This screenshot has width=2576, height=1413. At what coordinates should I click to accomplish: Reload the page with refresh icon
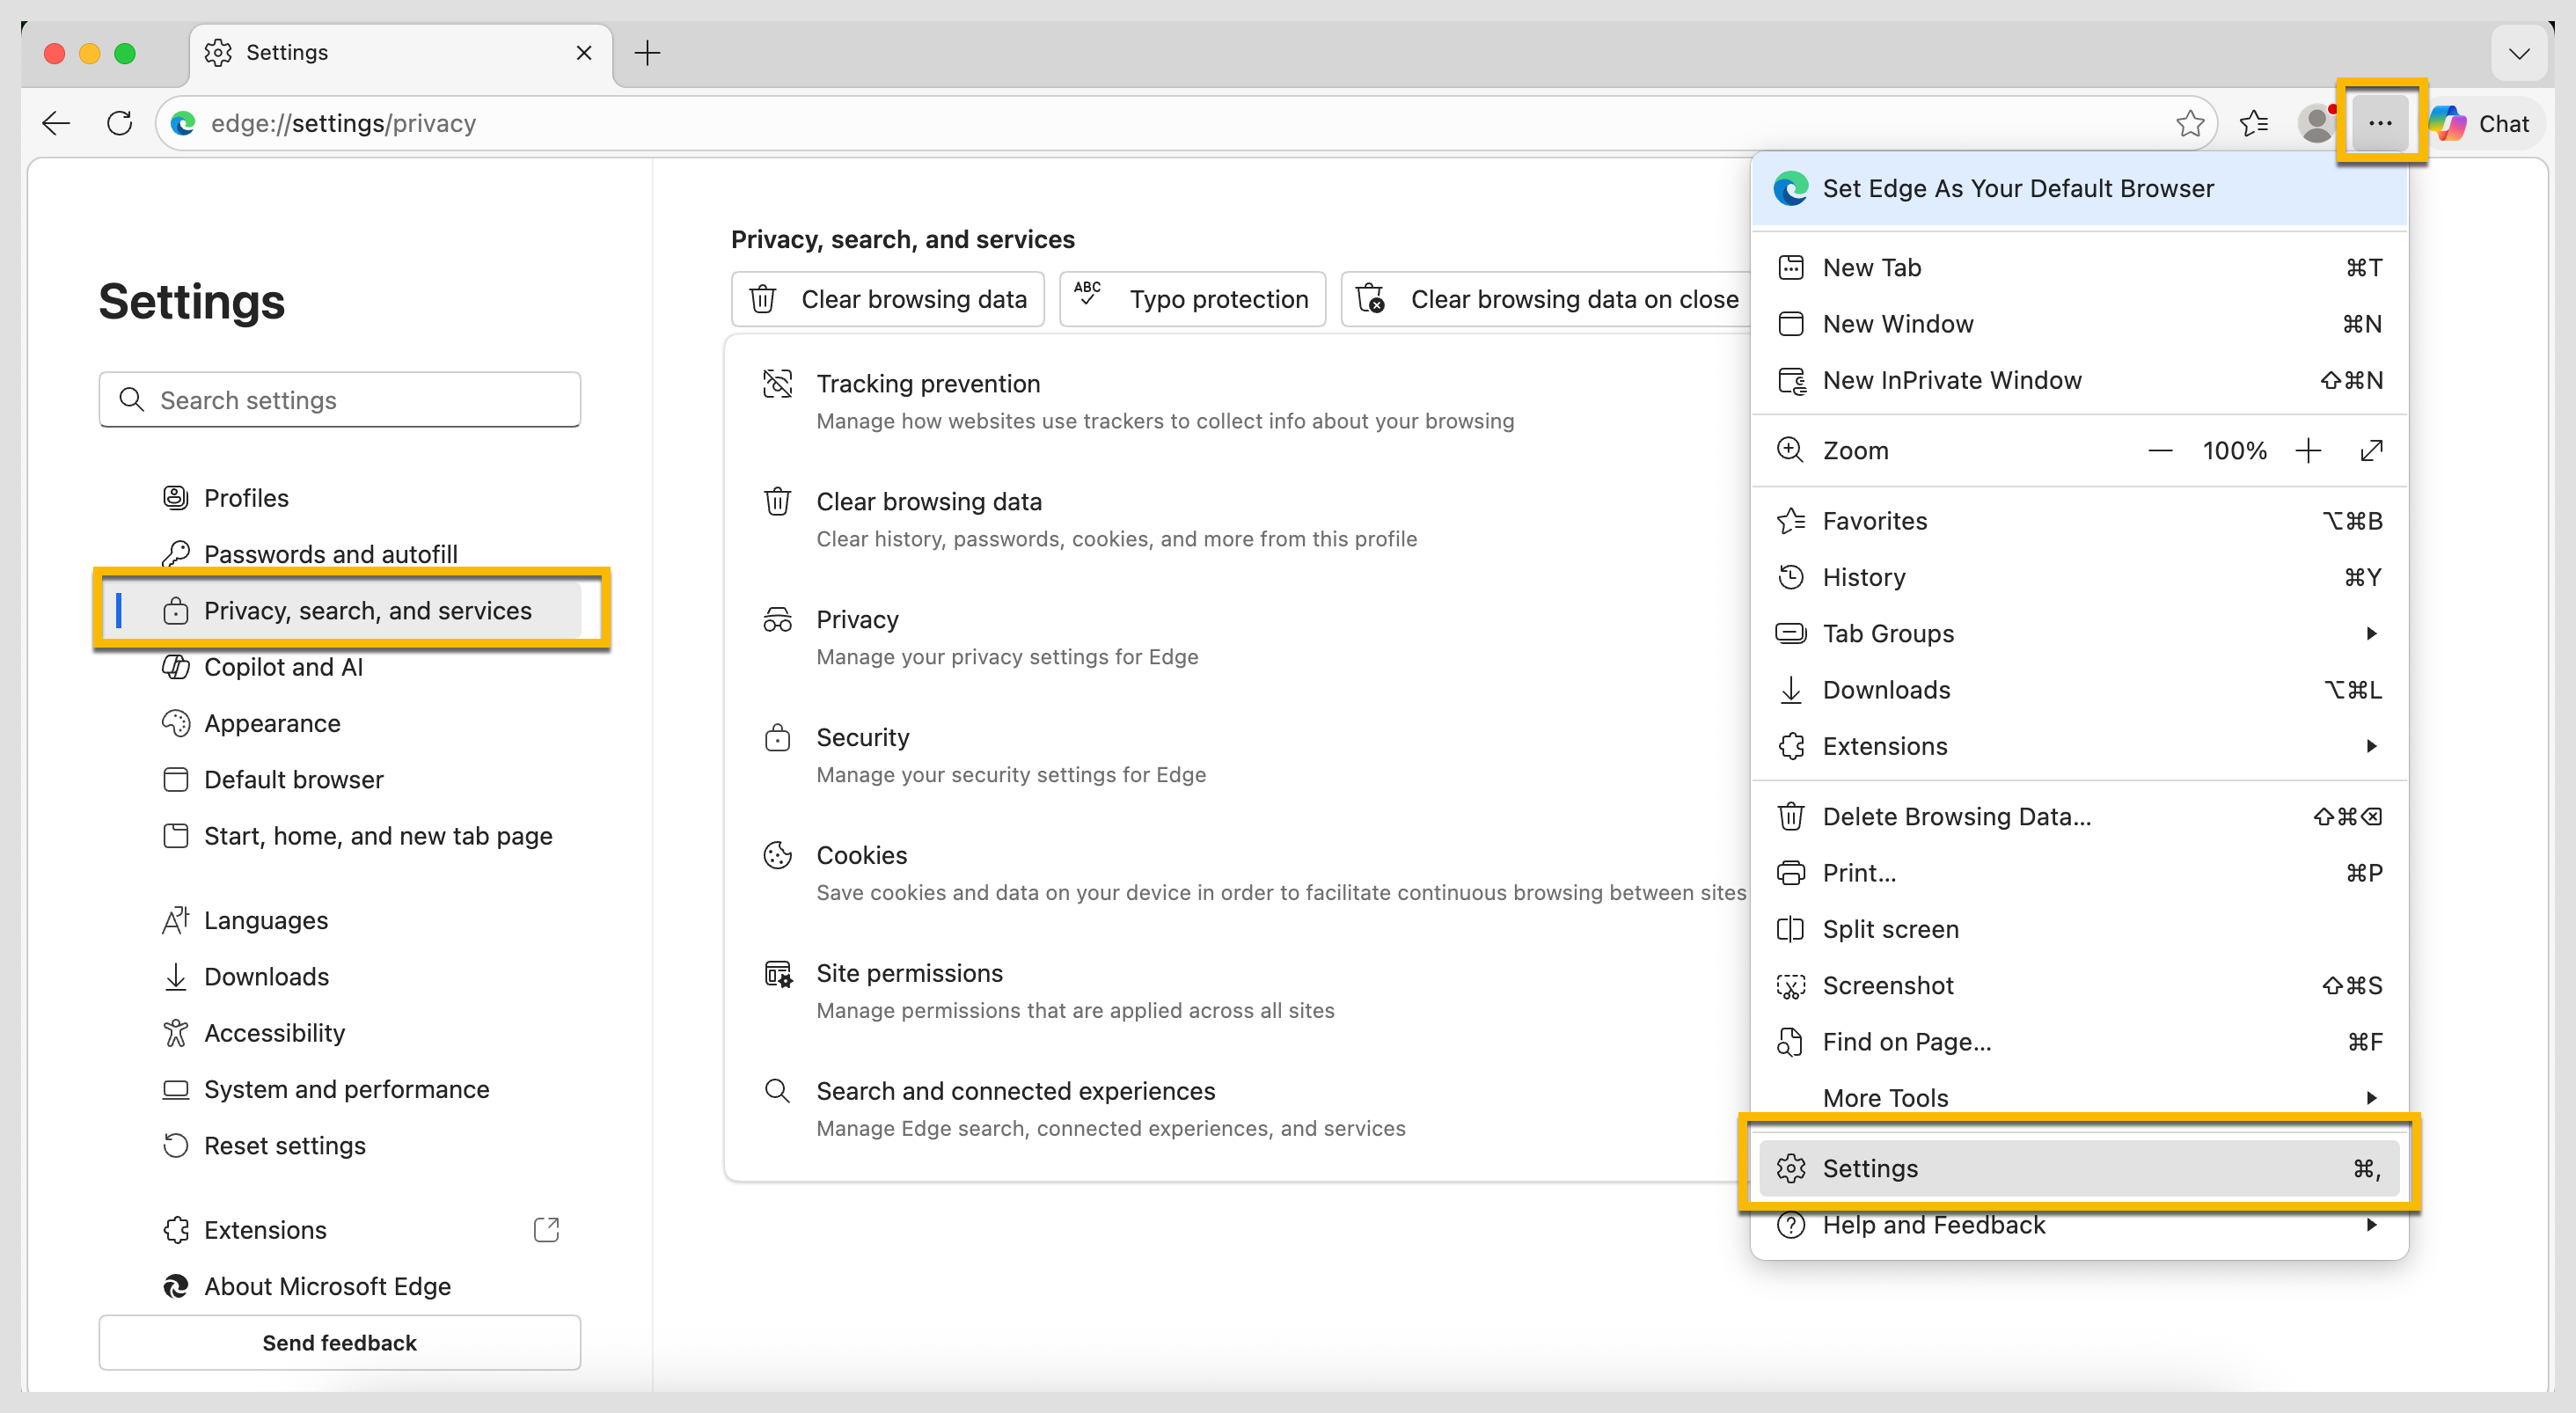(x=120, y=123)
